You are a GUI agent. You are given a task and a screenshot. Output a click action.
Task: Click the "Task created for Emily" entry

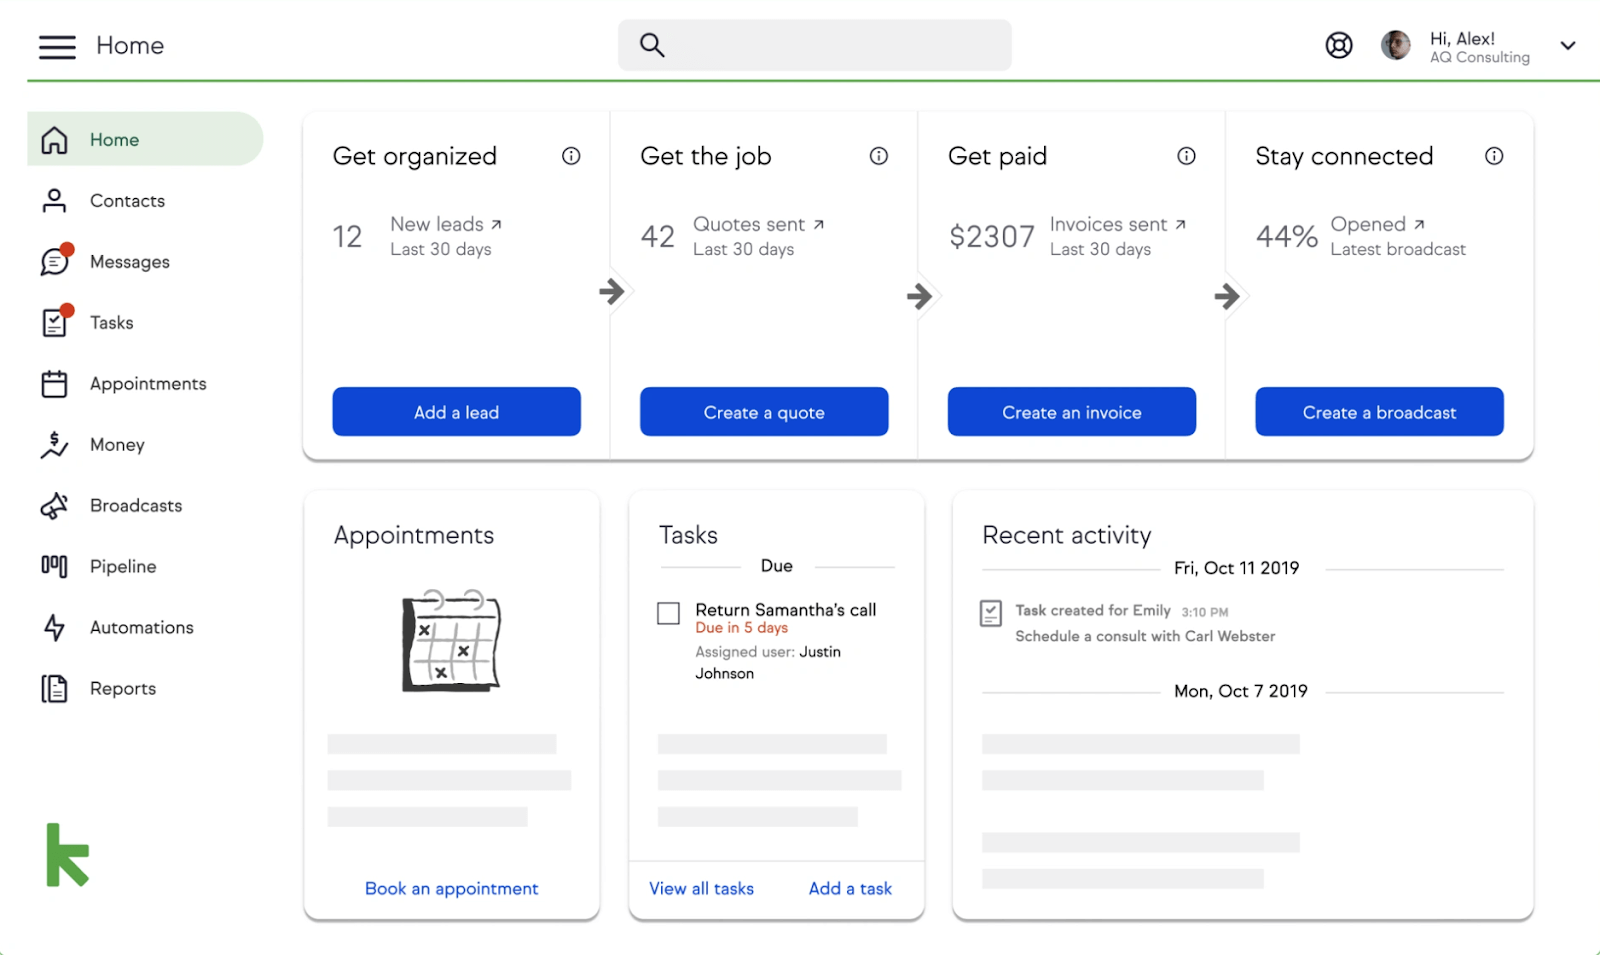pyautogui.click(x=1093, y=610)
